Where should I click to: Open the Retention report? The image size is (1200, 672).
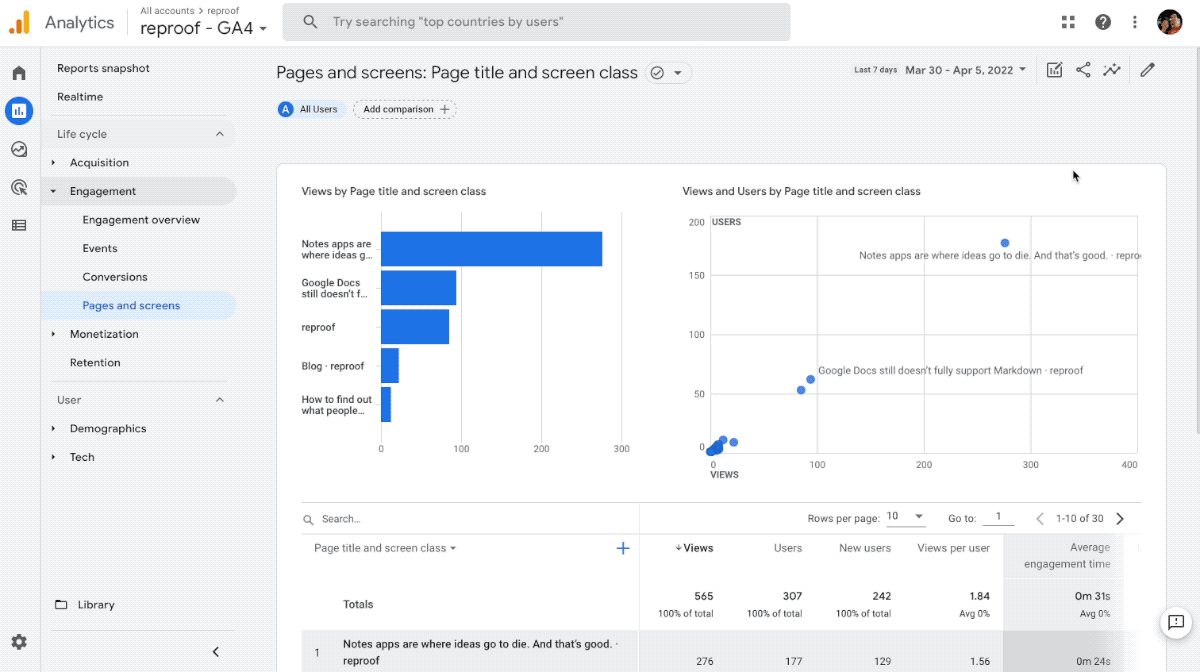pyautogui.click(x=95, y=363)
